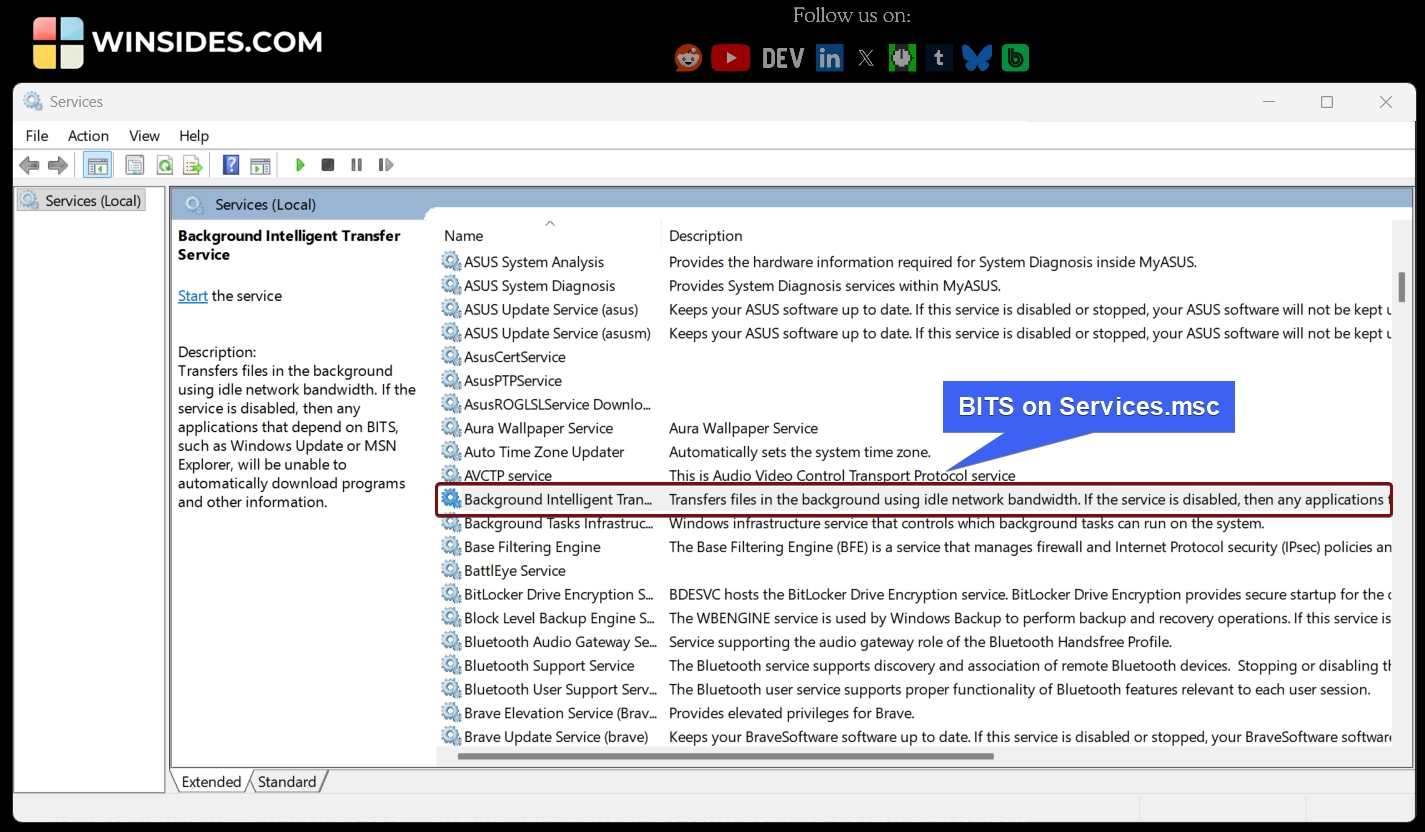Select the Brave Update Service (brave) row
The width and height of the screenshot is (1425, 832).
[914, 737]
